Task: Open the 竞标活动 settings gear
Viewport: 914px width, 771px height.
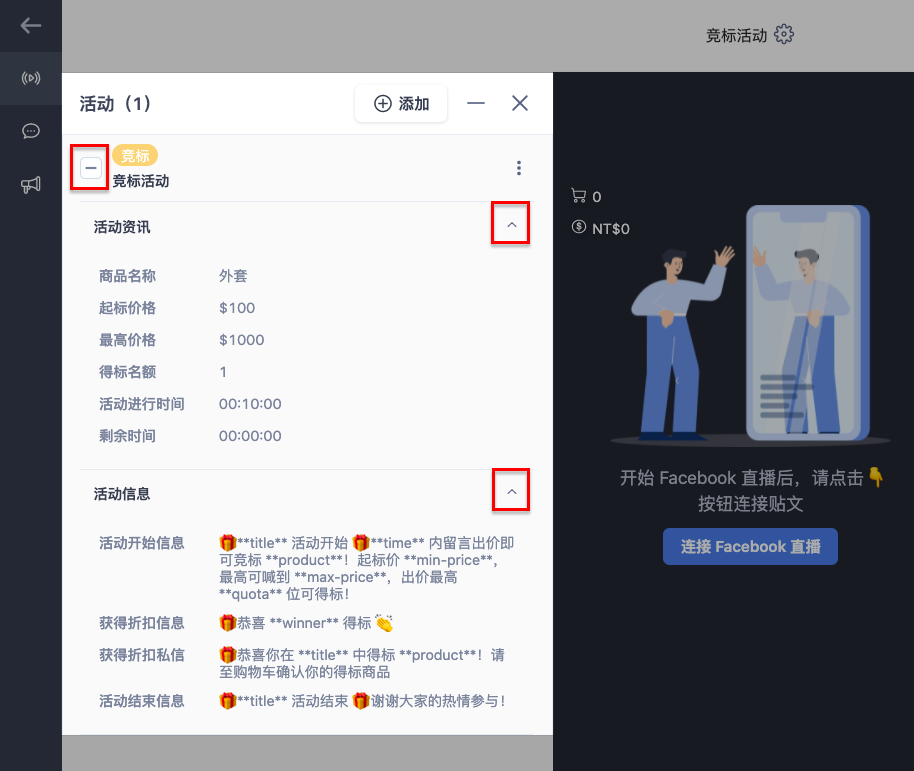Action: point(784,34)
